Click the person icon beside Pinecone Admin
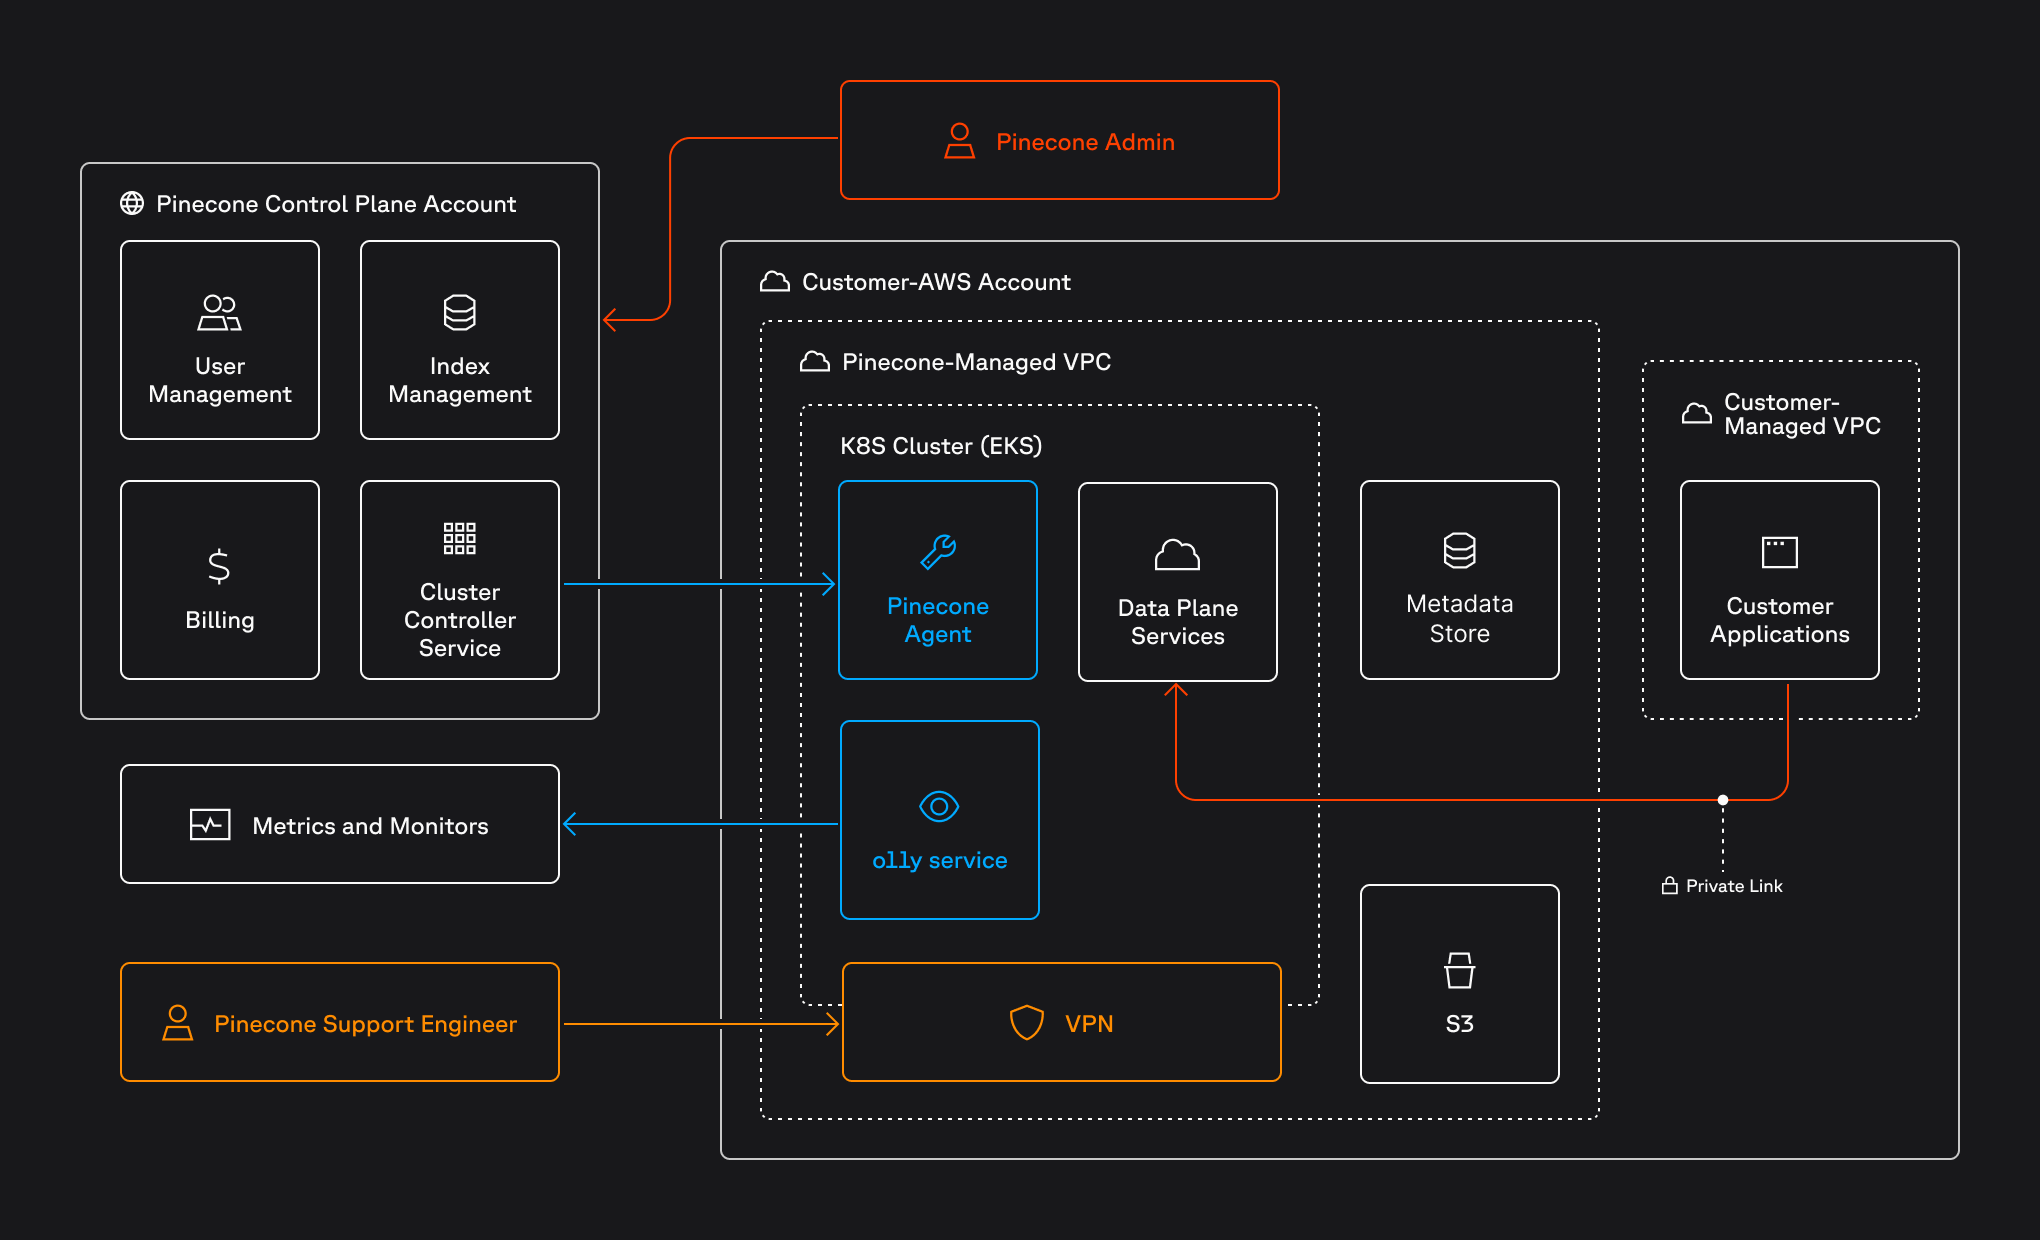The image size is (2040, 1240). [959, 141]
